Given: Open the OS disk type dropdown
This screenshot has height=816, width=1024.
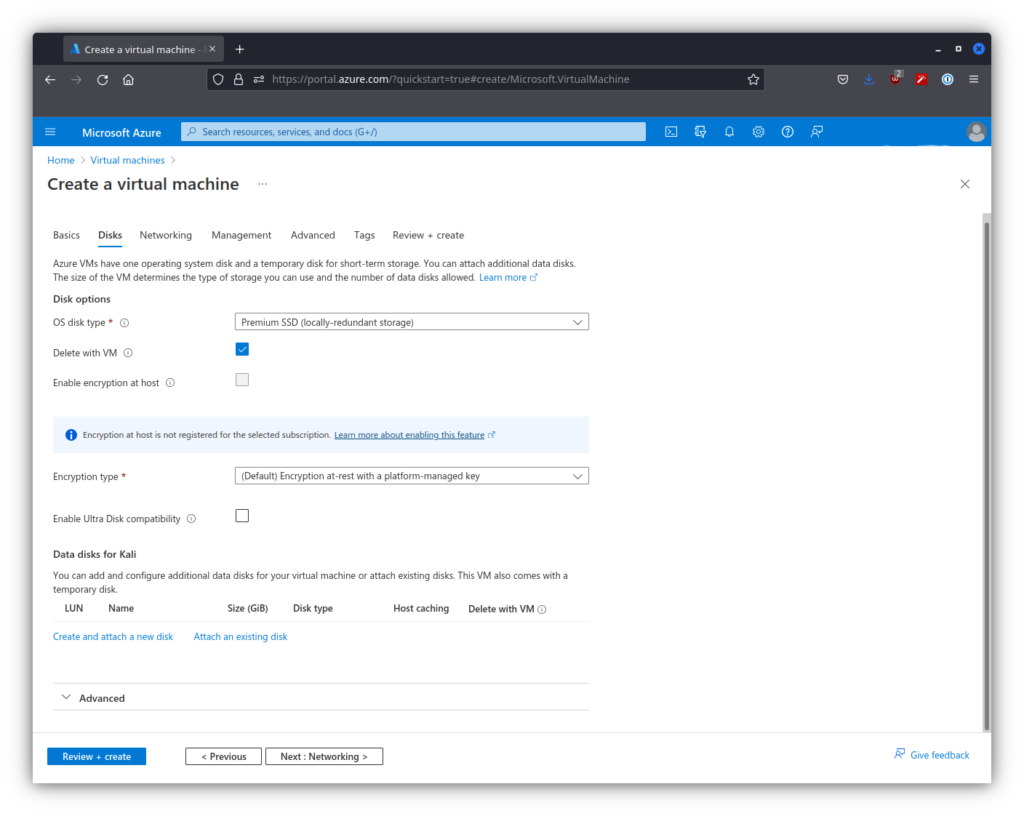Looking at the screenshot, I should [410, 322].
